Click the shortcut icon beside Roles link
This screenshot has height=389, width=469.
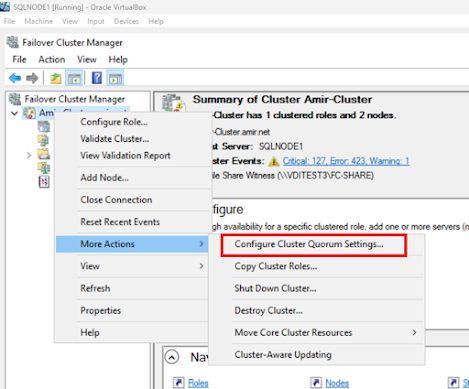[179, 383]
